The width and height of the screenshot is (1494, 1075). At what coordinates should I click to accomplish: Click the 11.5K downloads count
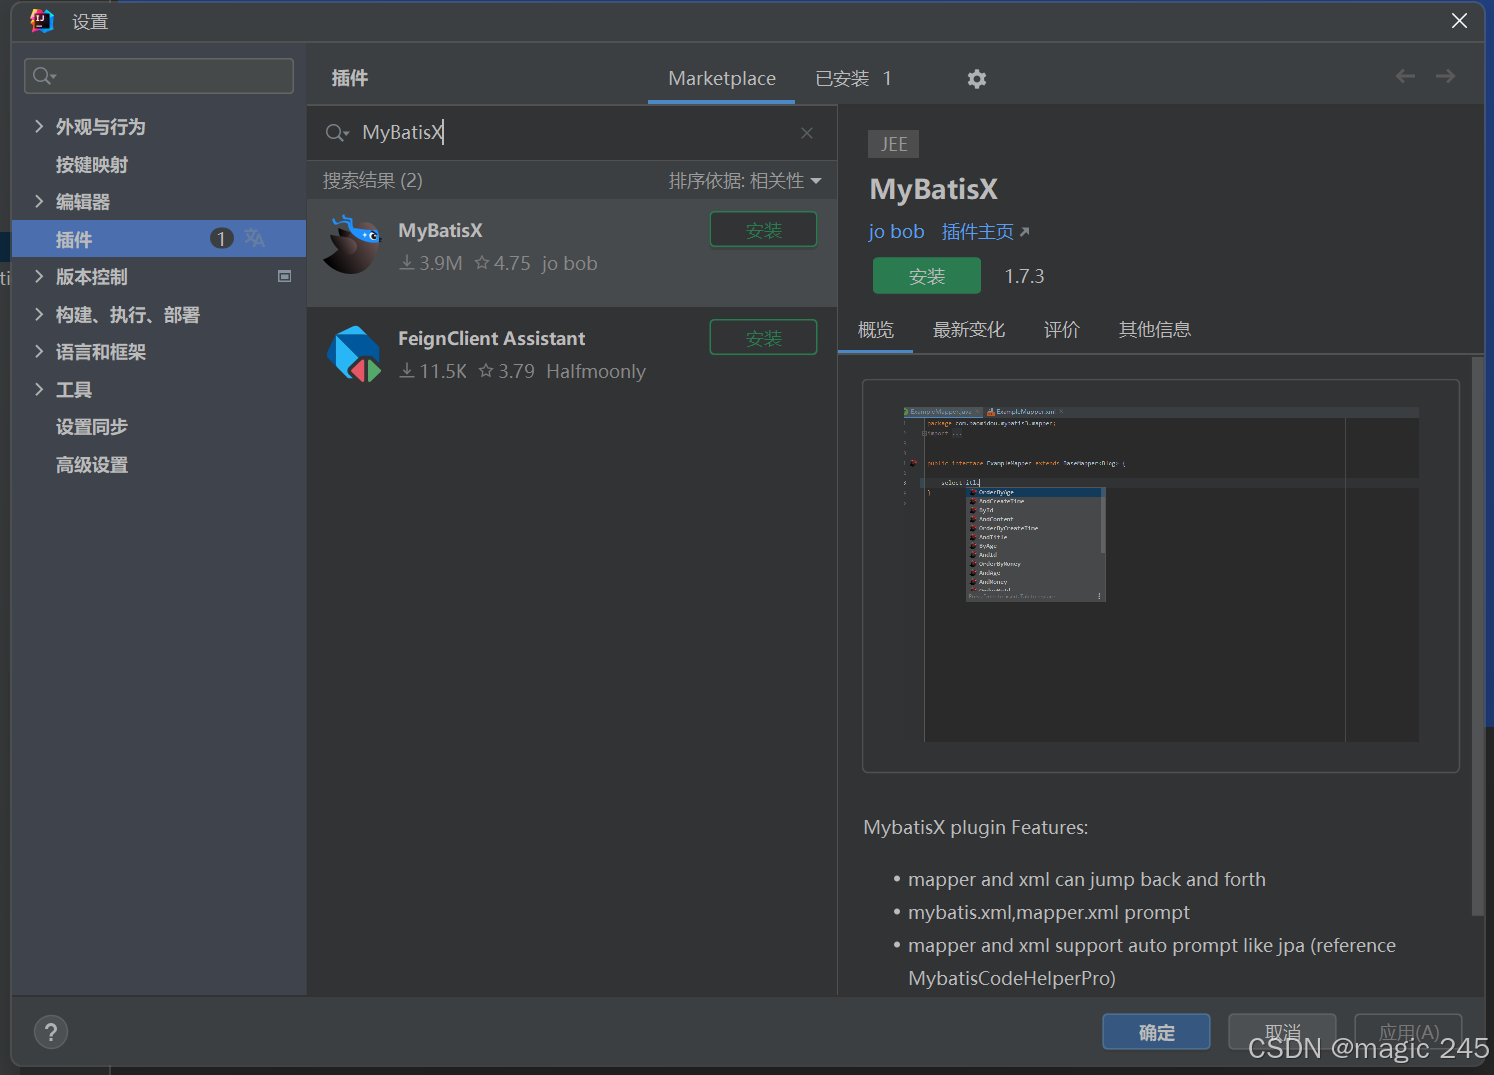point(433,371)
